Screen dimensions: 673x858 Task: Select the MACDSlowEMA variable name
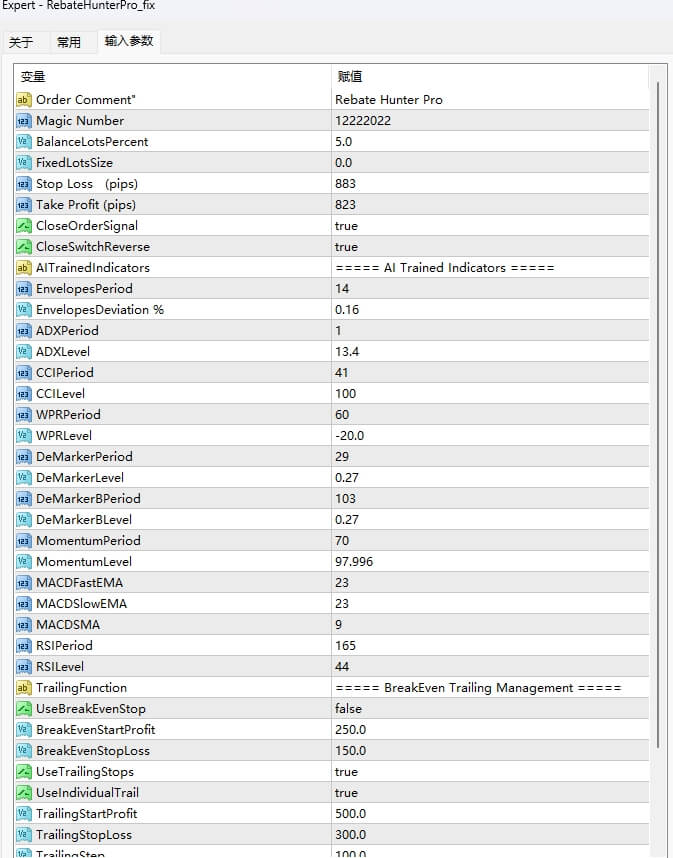pos(82,604)
